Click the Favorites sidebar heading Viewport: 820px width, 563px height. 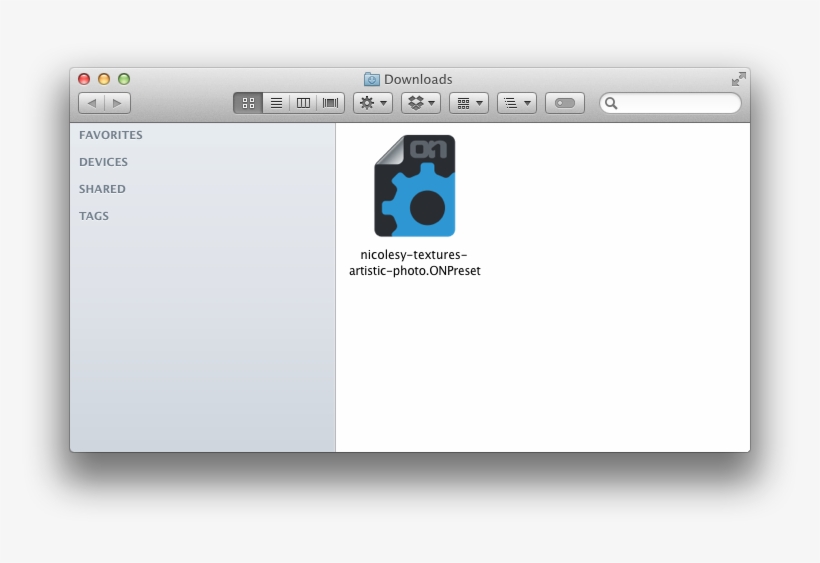point(111,135)
